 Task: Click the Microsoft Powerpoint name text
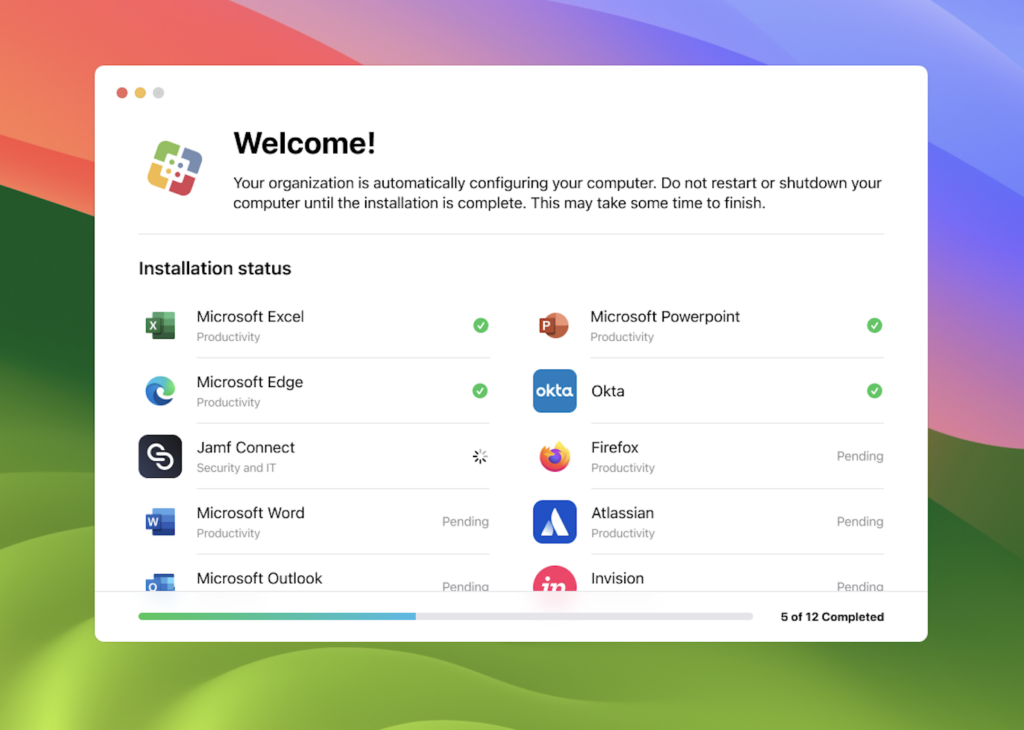pos(665,317)
